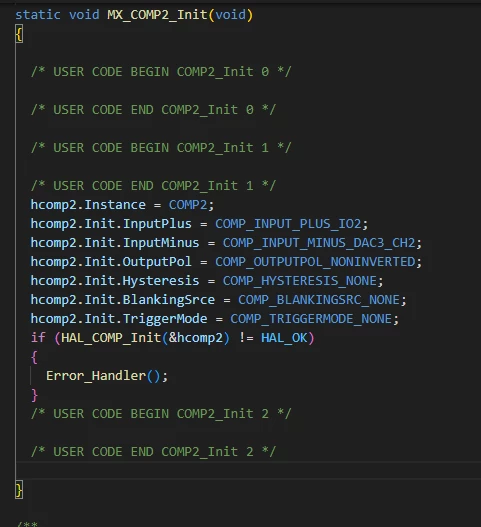The image size is (481, 527).
Task: Click the comment 'USER CODE END COMP2_Init 0'
Action: click(153, 110)
